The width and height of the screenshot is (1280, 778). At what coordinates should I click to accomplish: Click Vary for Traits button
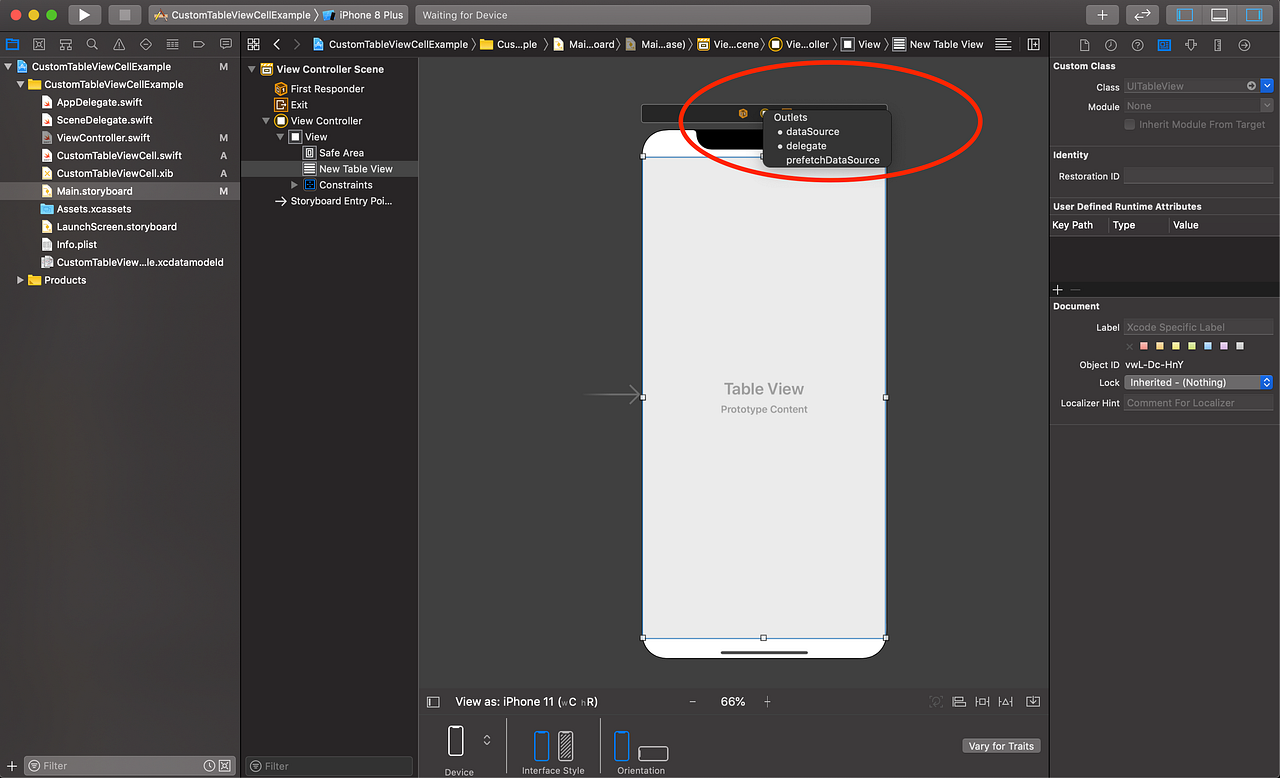(x=1001, y=745)
